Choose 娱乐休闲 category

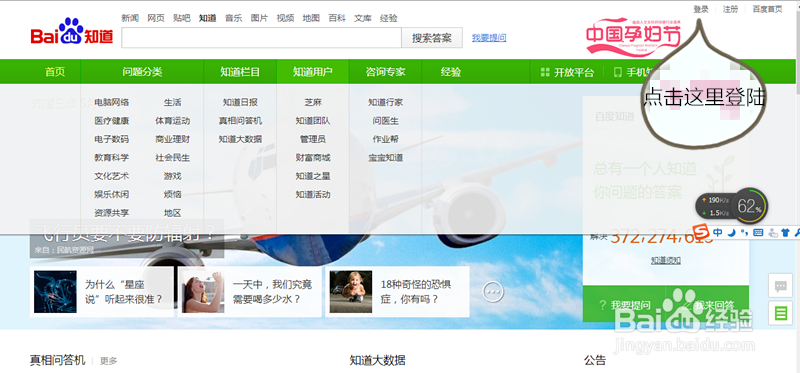click(112, 194)
